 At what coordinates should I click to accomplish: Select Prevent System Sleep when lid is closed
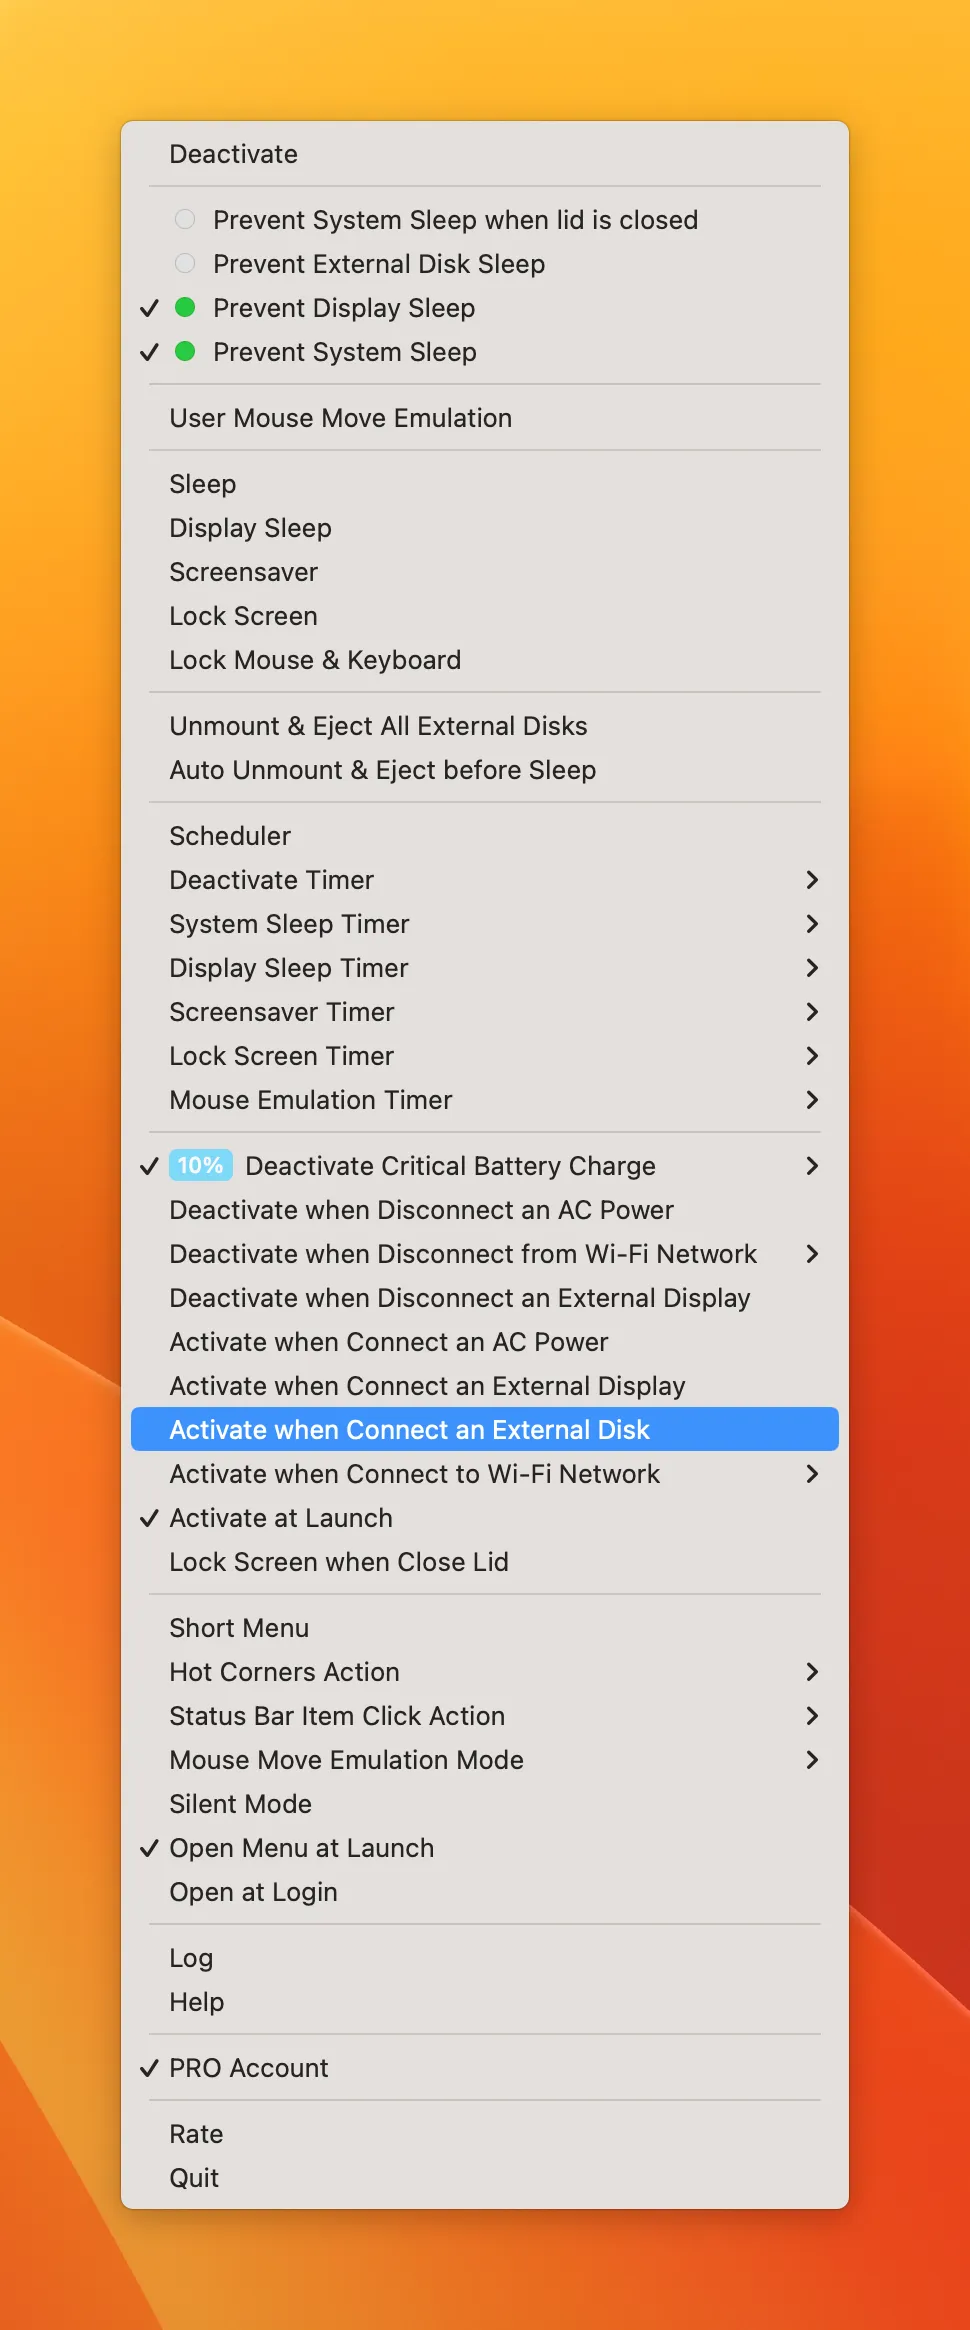(x=455, y=220)
